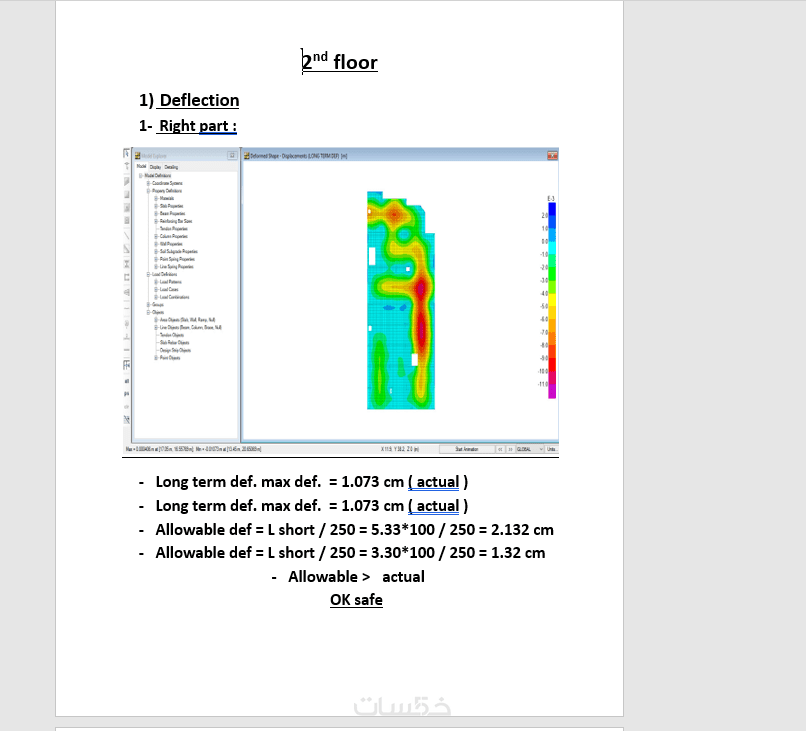Viewport: 806px width, 731px height.
Task: Expand the Reinforcing Bar Sizes node
Action: [x=156, y=221]
